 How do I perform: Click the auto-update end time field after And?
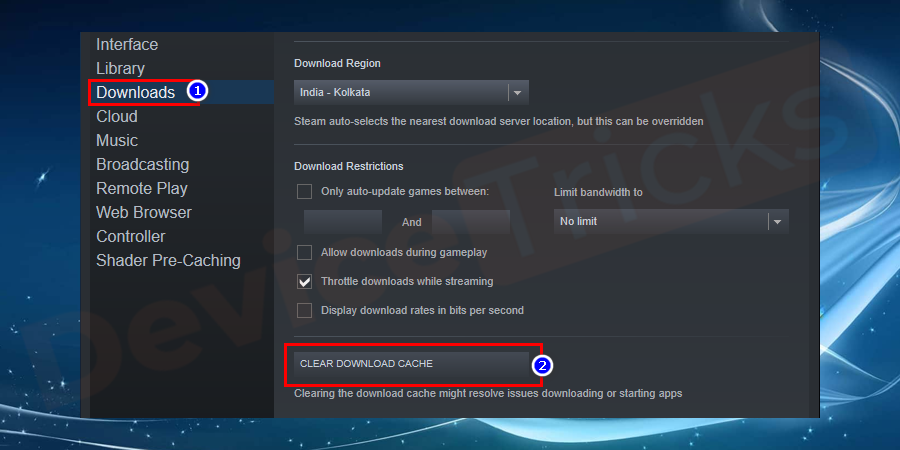click(471, 222)
